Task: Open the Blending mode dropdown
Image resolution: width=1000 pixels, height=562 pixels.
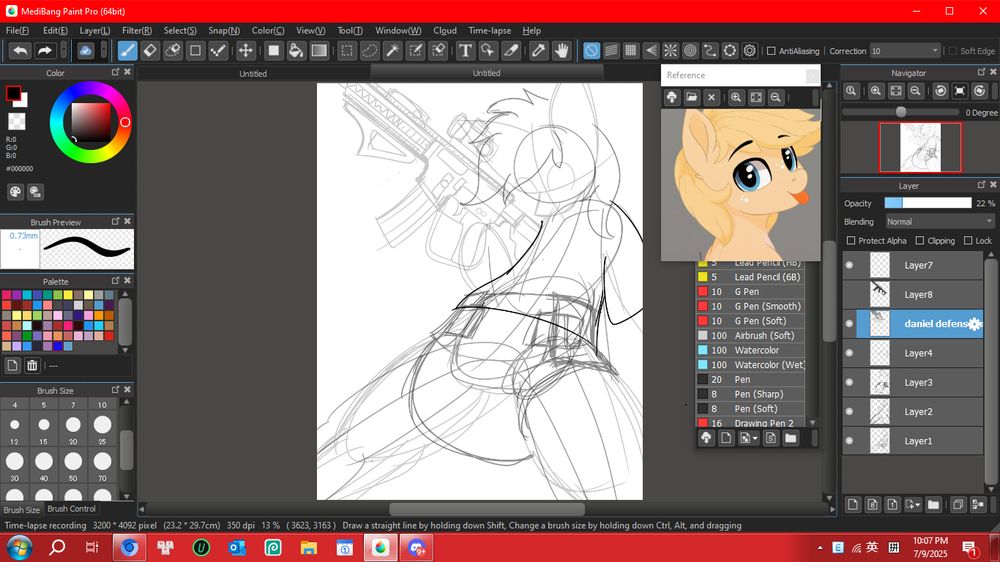Action: [x=940, y=221]
